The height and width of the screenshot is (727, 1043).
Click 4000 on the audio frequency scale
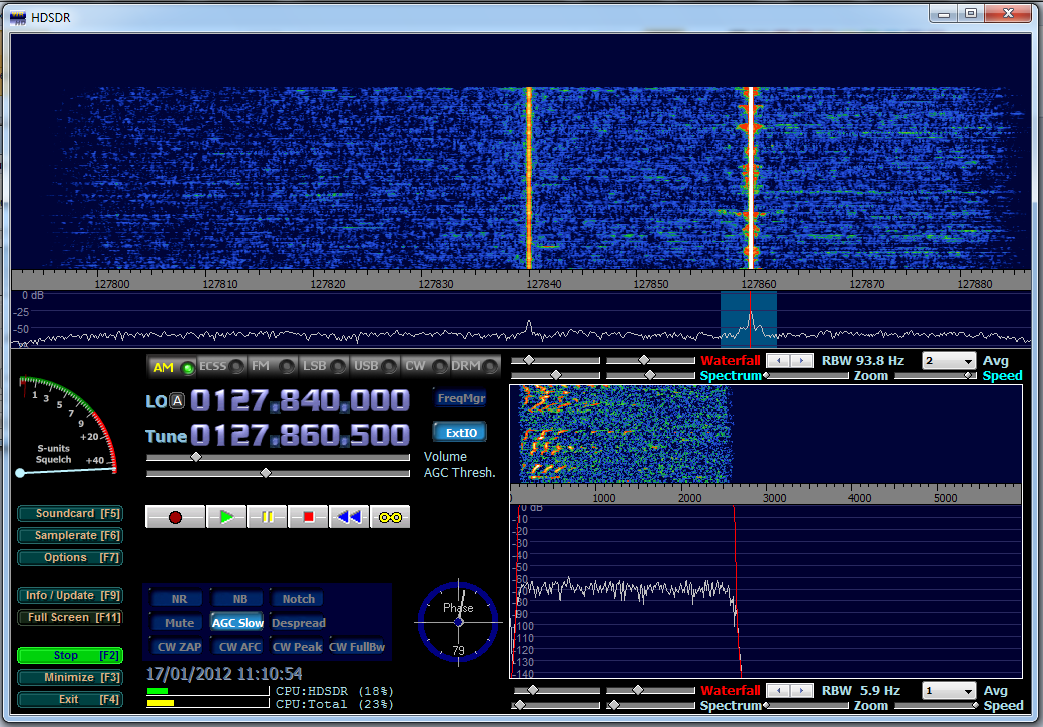[x=859, y=498]
